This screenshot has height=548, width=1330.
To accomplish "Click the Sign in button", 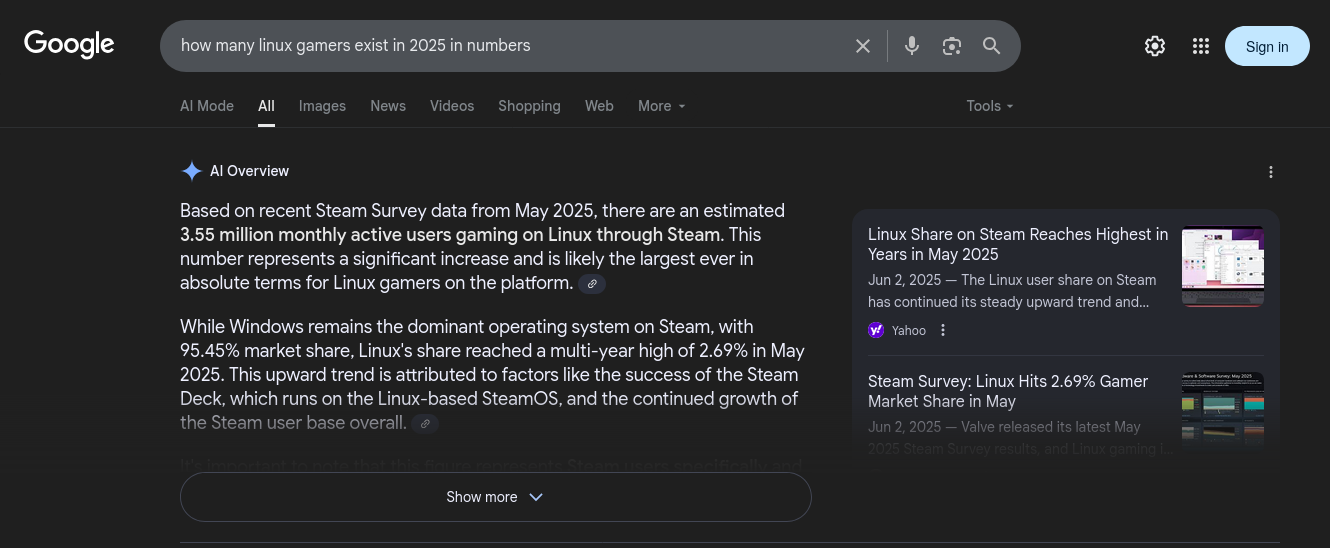I will click(x=1267, y=46).
